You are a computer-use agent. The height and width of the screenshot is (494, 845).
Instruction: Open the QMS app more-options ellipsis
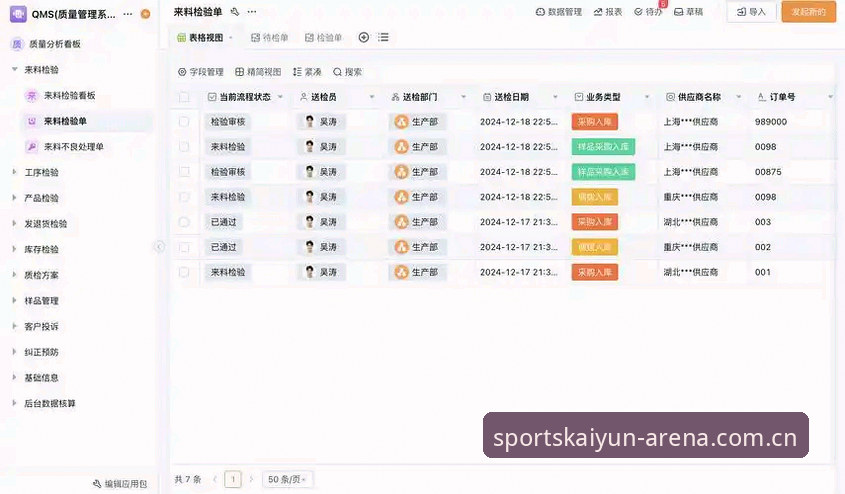[x=128, y=14]
